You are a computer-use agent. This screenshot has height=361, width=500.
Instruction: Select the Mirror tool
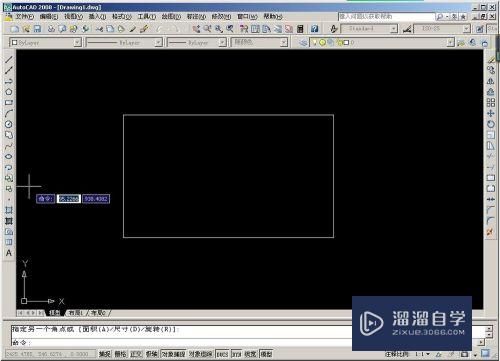[x=491, y=81]
